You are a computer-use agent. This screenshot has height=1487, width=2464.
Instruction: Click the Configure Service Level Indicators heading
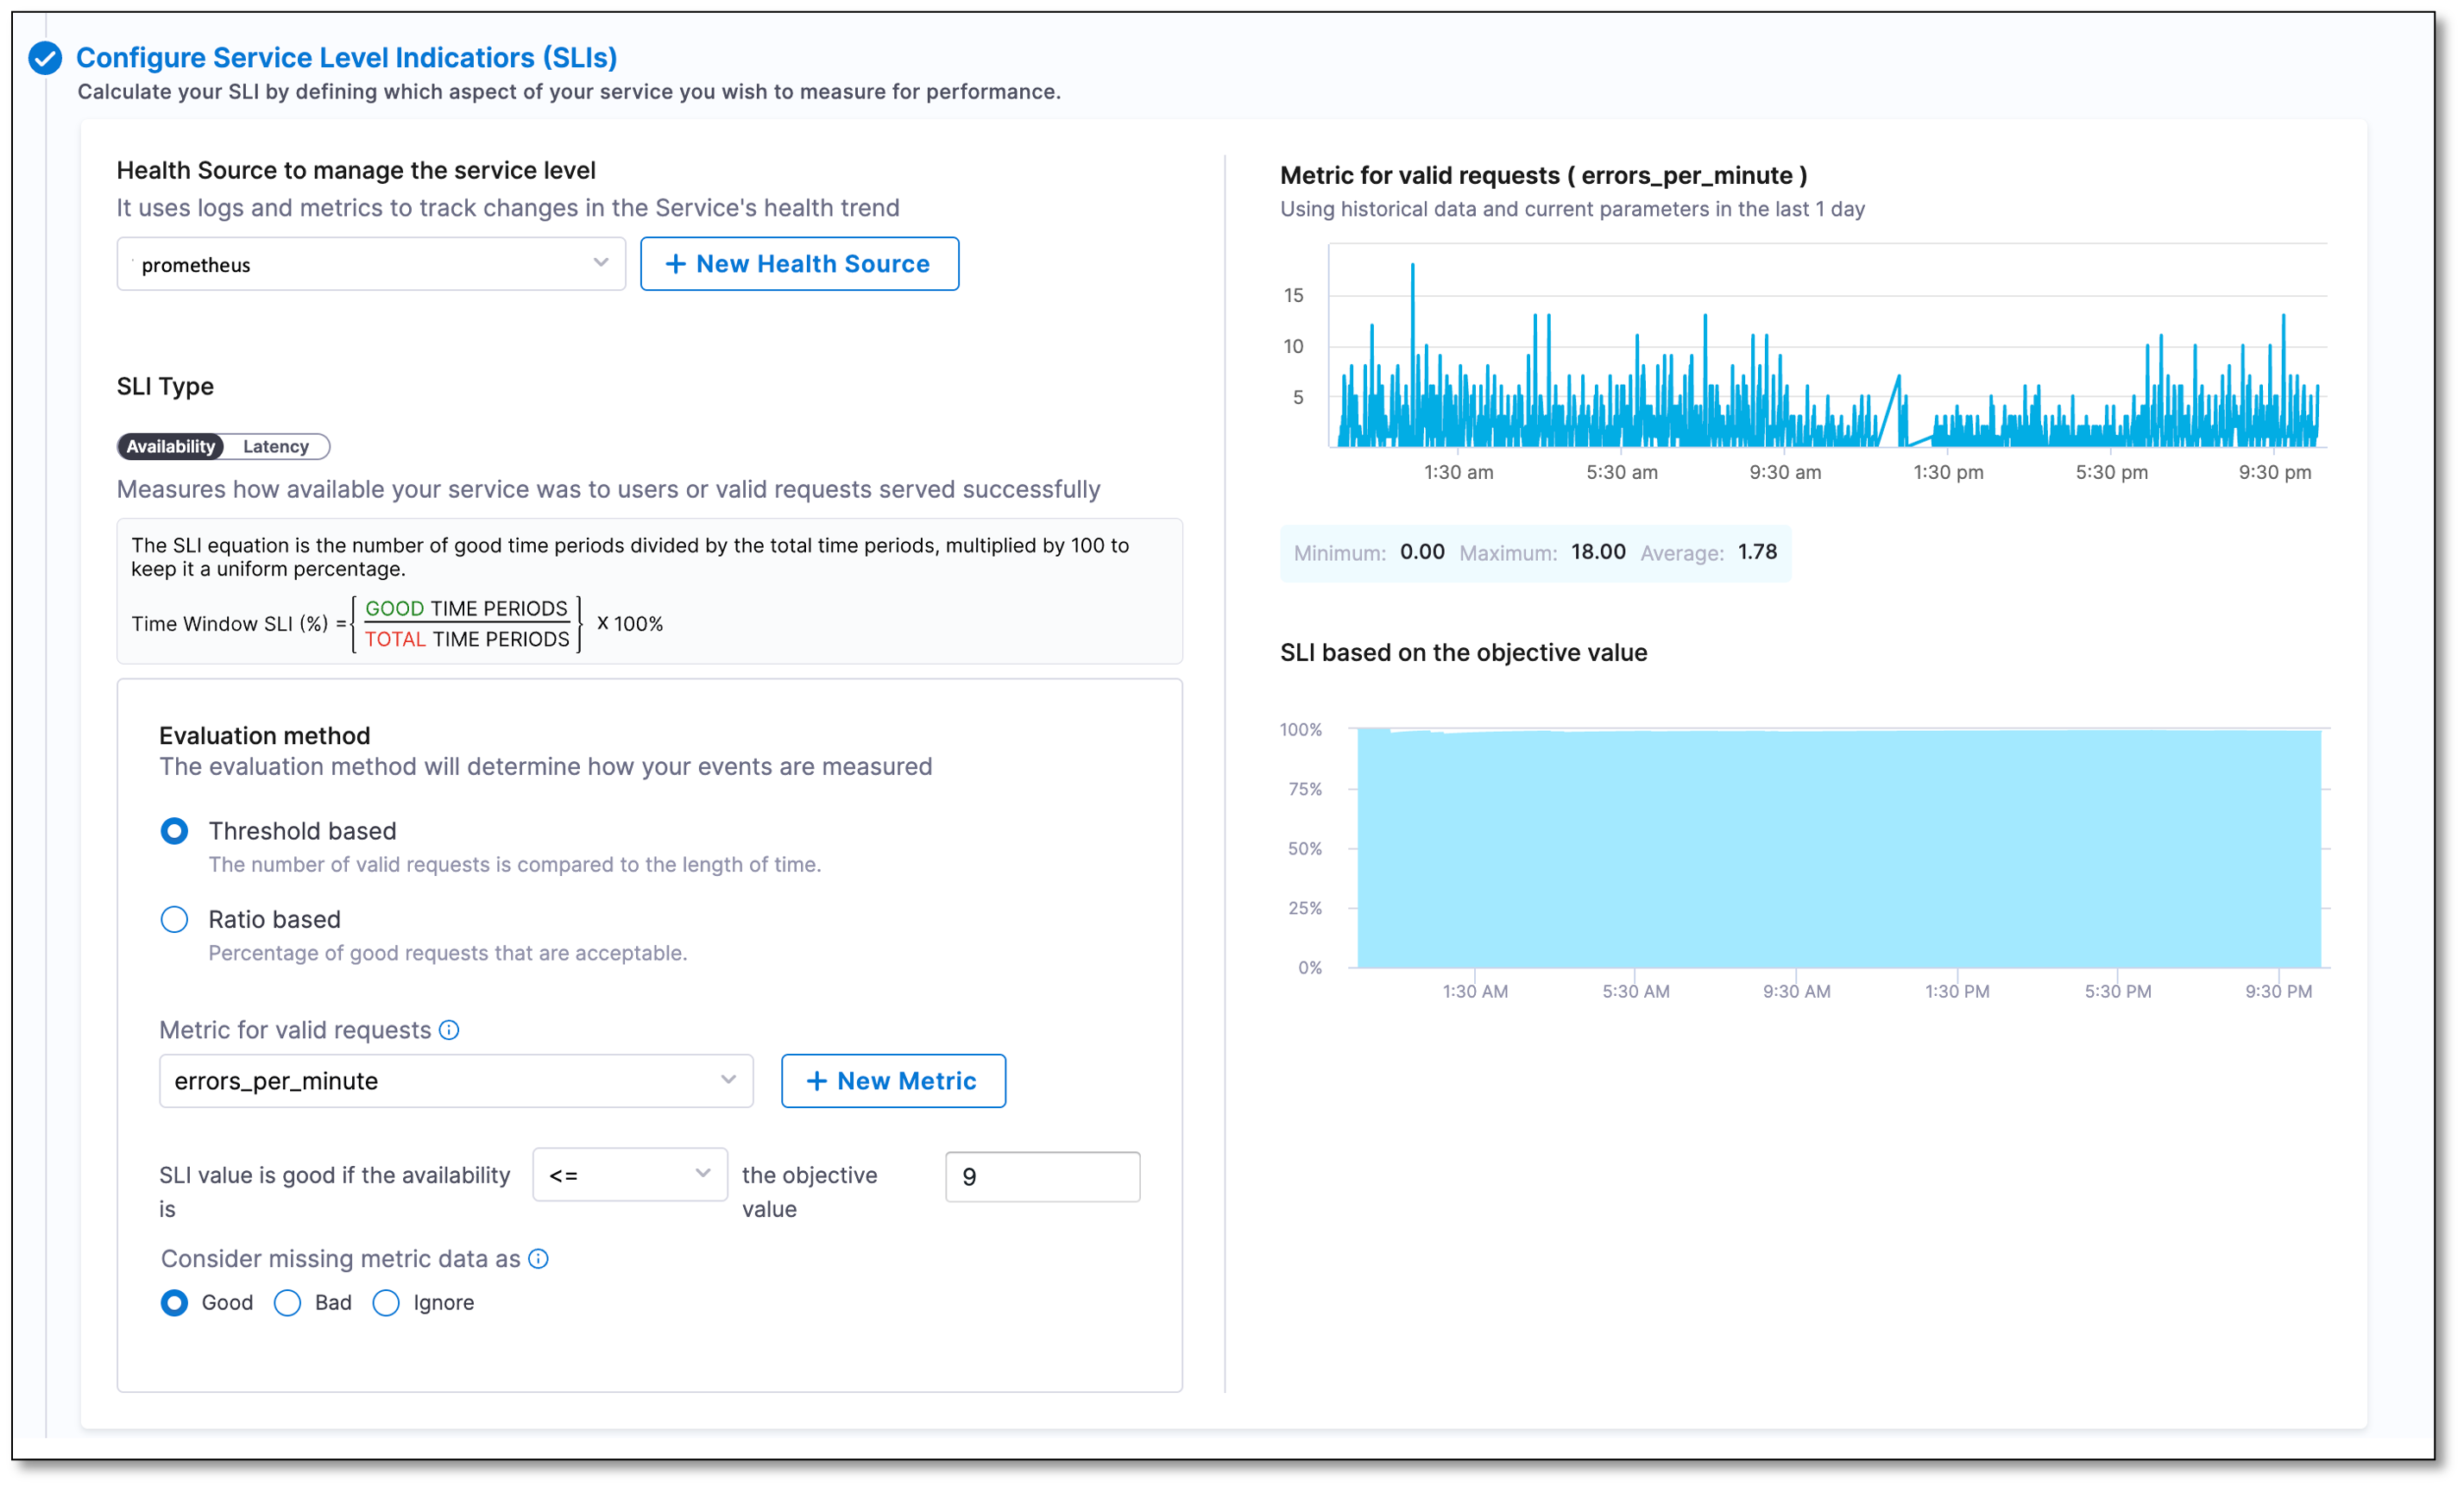pyautogui.click(x=346, y=58)
